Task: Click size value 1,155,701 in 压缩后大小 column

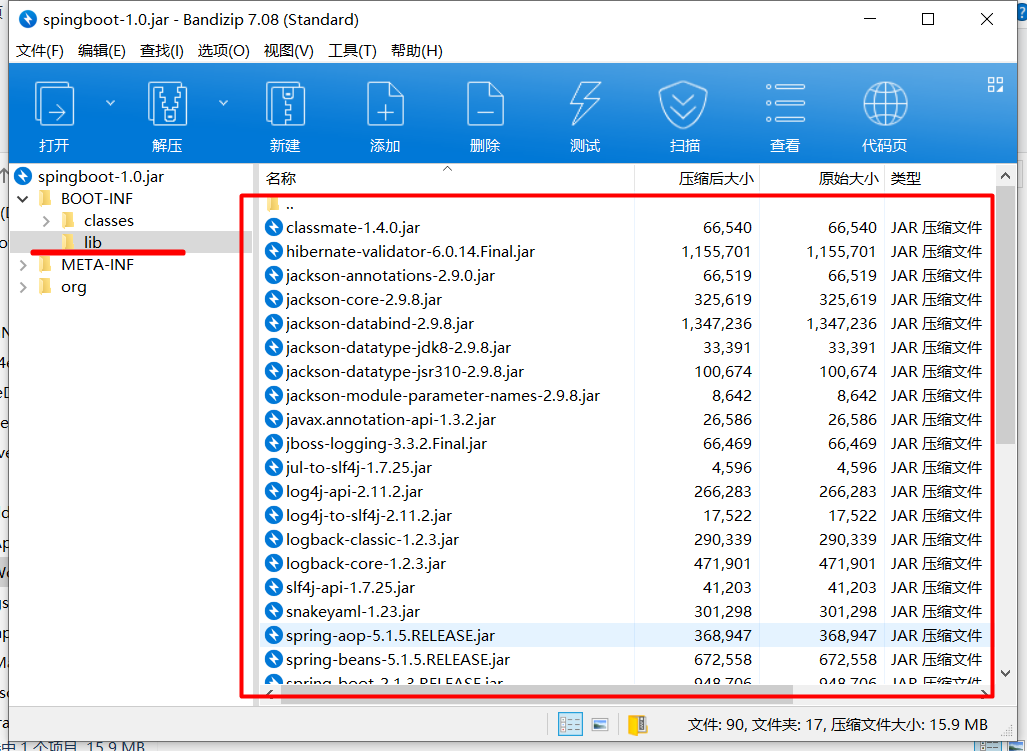Action: tap(716, 251)
